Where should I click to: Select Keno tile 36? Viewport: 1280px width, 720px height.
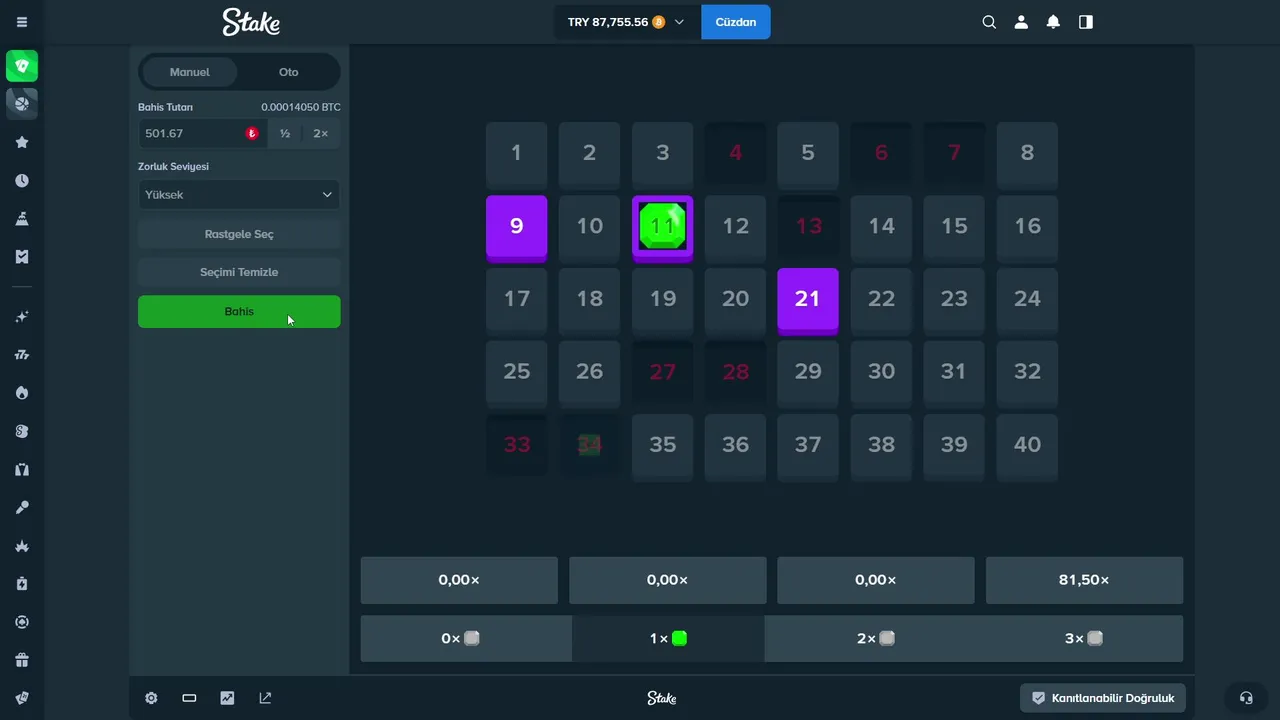(735, 446)
